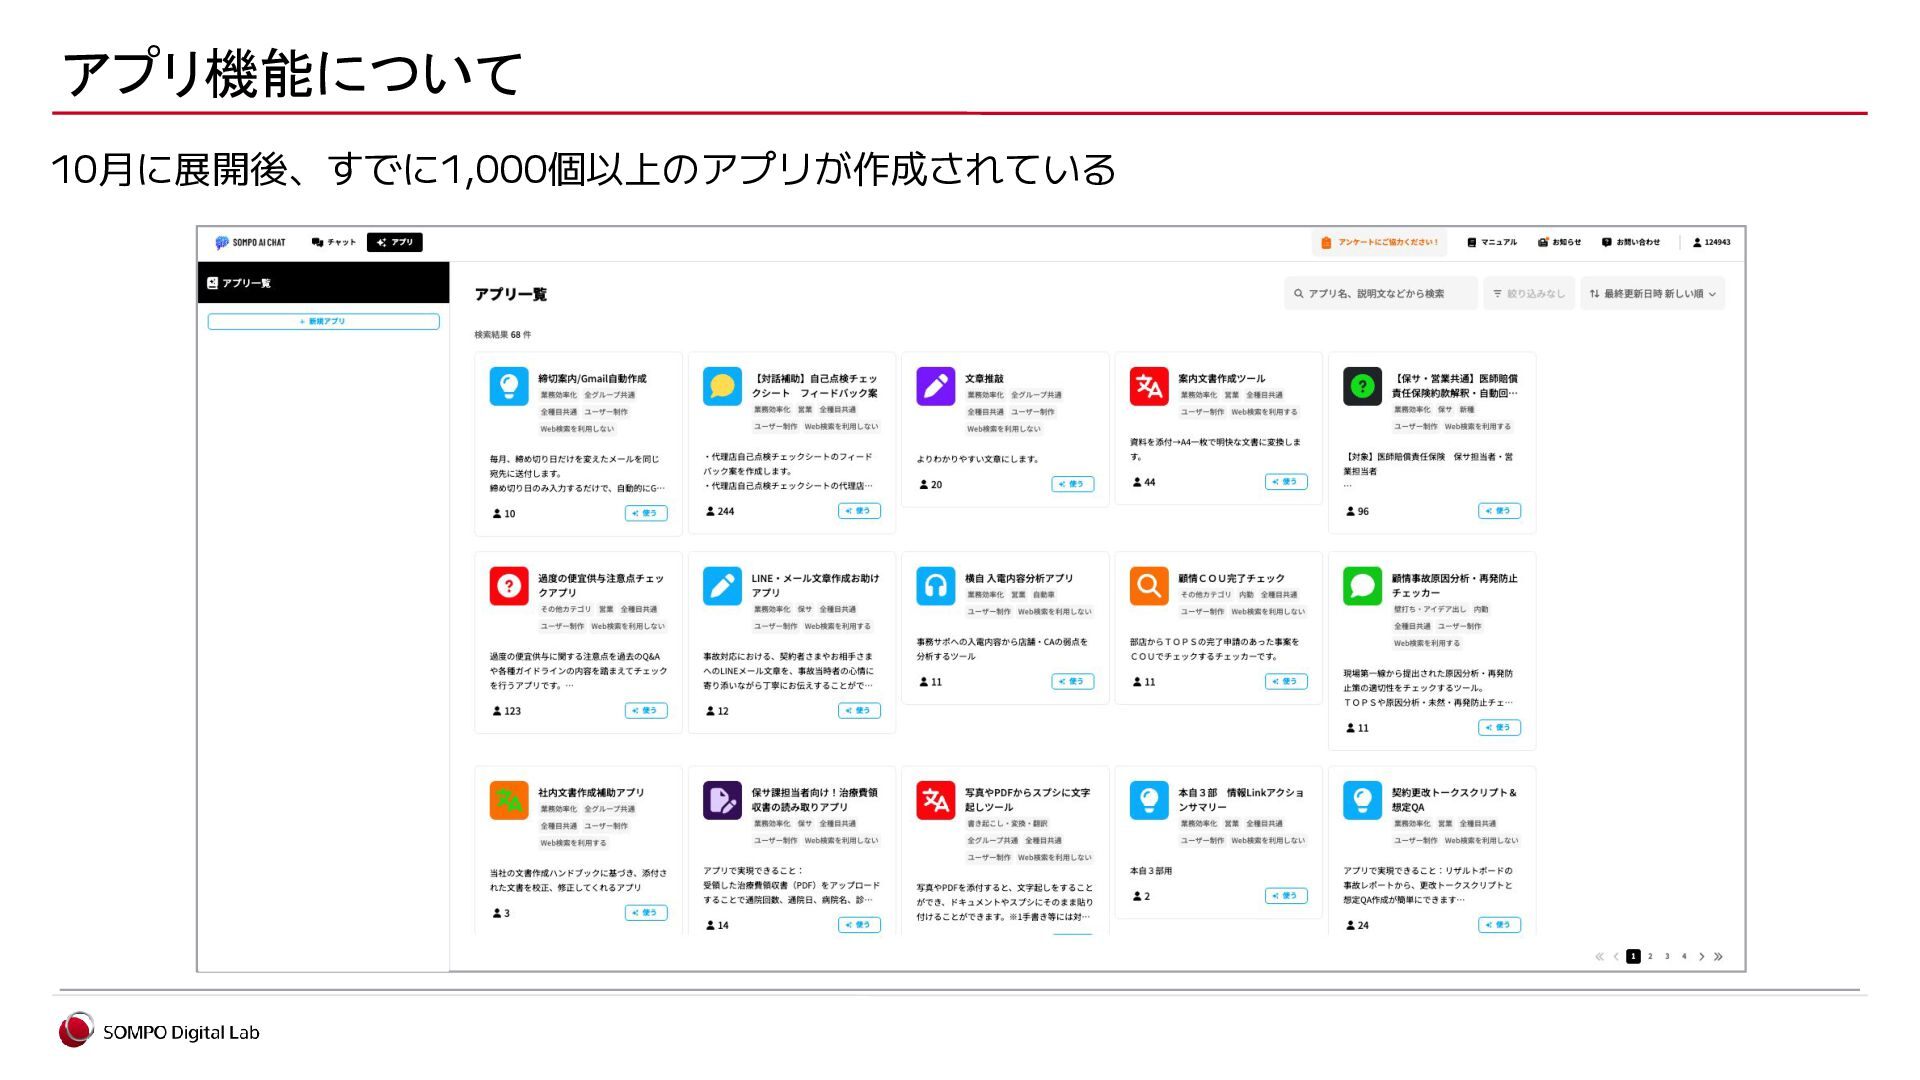The image size is (1920, 1080).
Task: Jump to page 3 in pagination
Action: (x=1667, y=957)
